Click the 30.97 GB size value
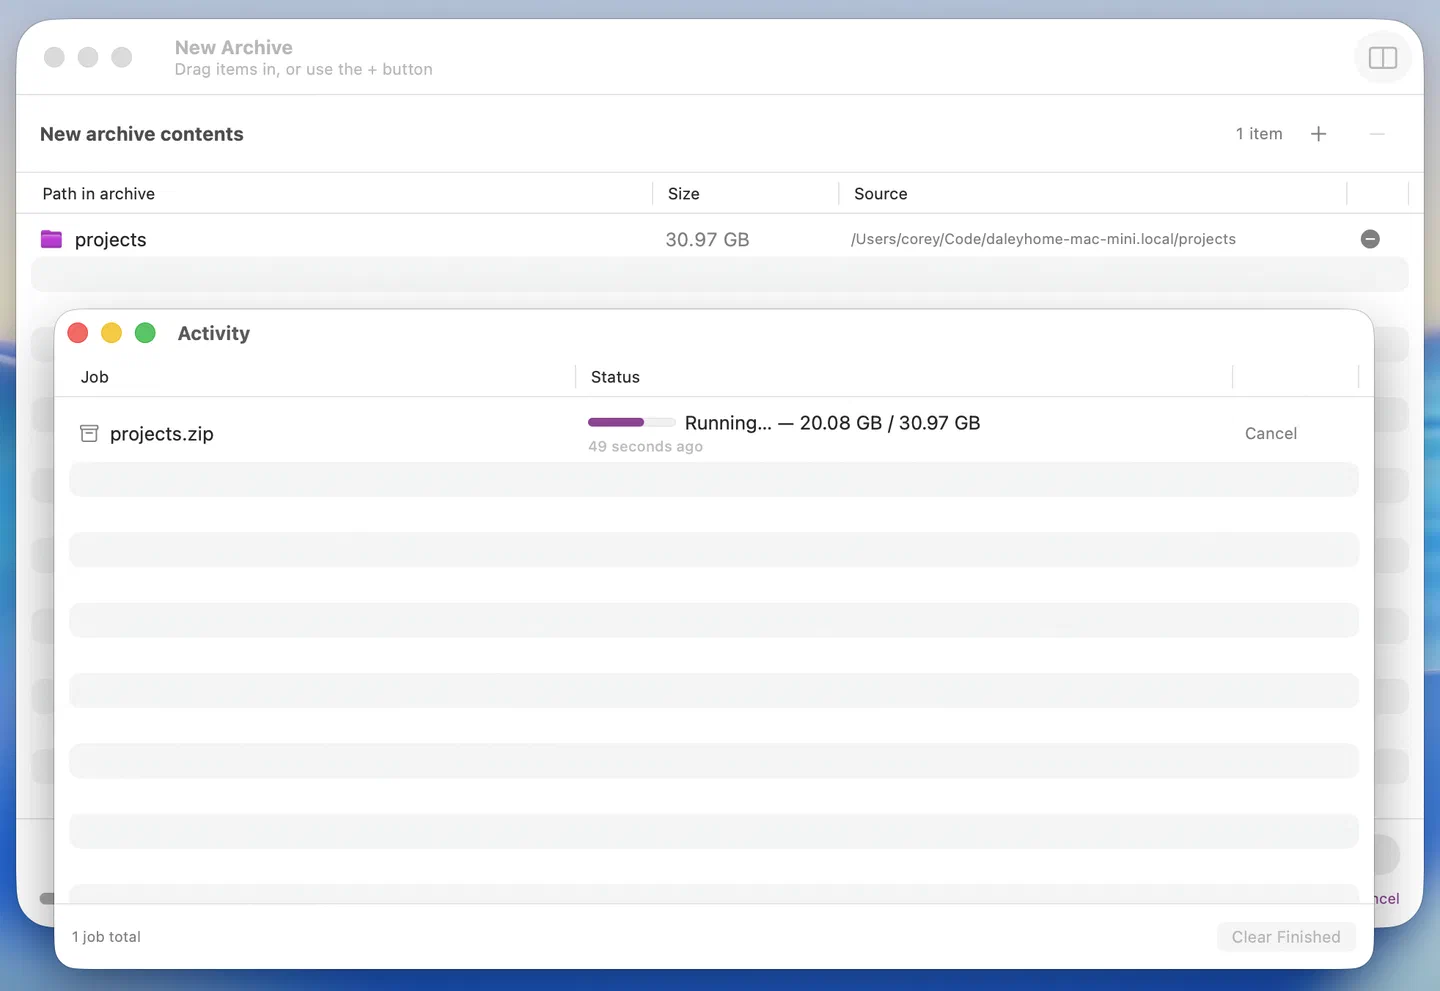Viewport: 1440px width, 991px height. click(x=707, y=240)
